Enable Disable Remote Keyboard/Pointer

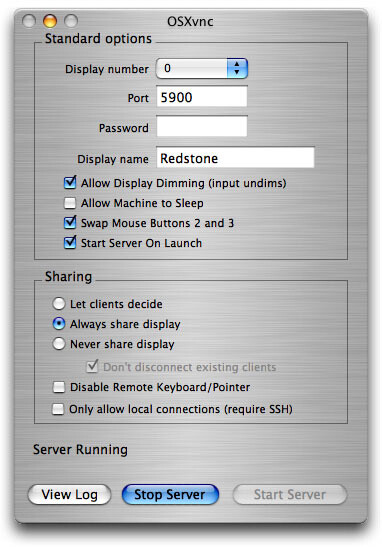(x=59, y=387)
